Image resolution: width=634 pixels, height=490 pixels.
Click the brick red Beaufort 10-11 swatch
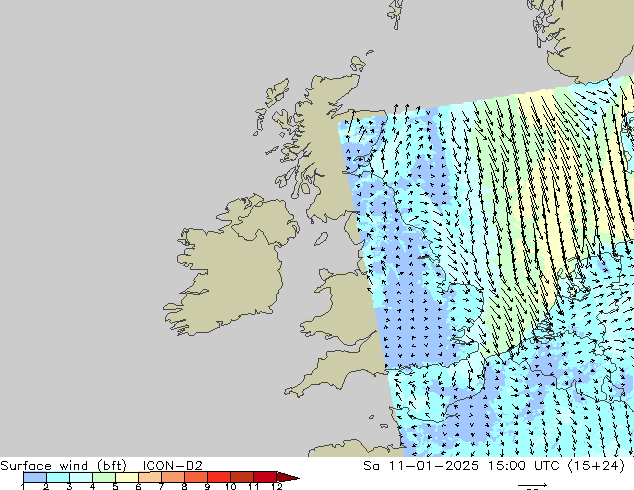click(x=242, y=477)
